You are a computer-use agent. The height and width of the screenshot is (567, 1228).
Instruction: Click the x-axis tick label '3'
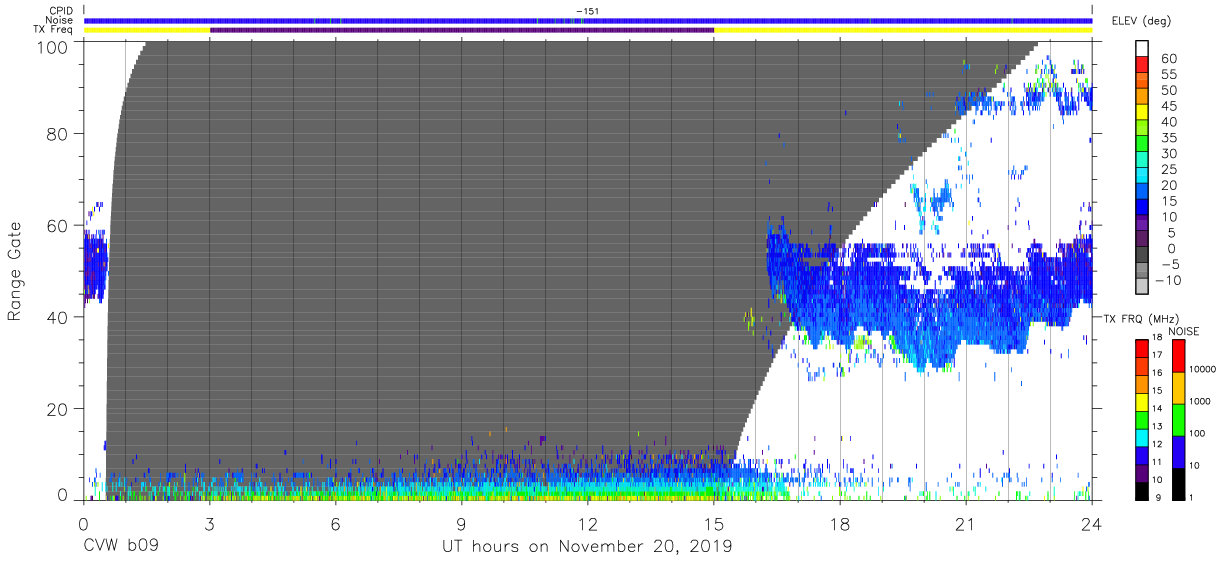click(210, 523)
